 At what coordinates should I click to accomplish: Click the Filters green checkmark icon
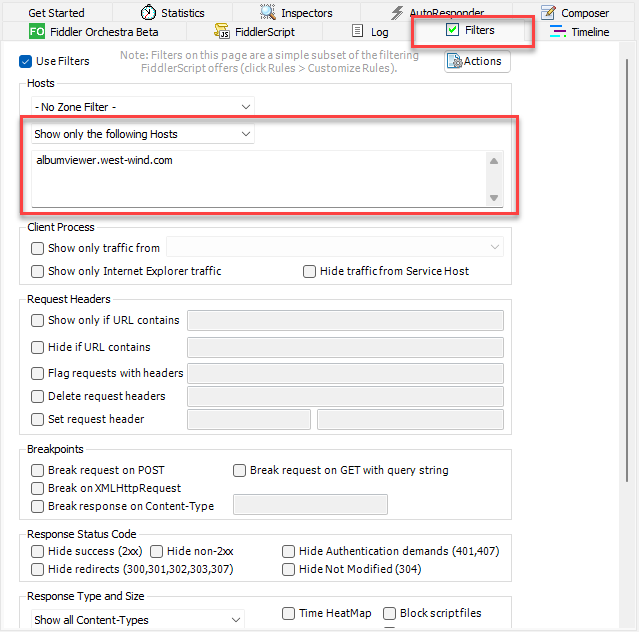[x=452, y=29]
